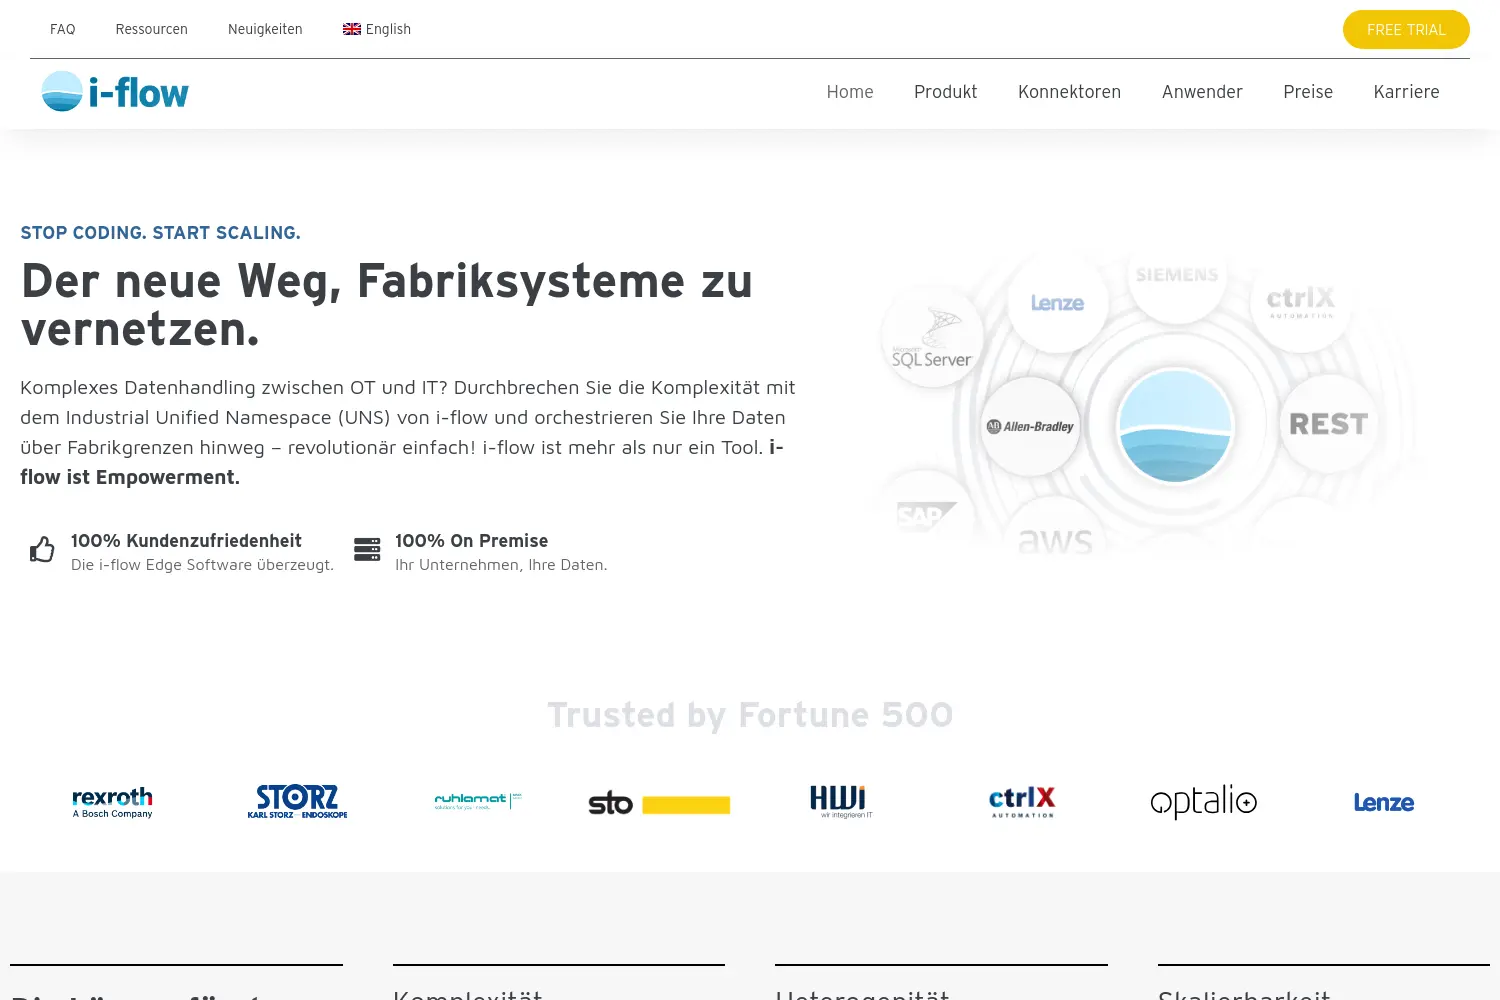Viewport: 1500px width, 1000px height.
Task: Click the 'Trusted by Fortune 500' heading
Action: (x=750, y=716)
